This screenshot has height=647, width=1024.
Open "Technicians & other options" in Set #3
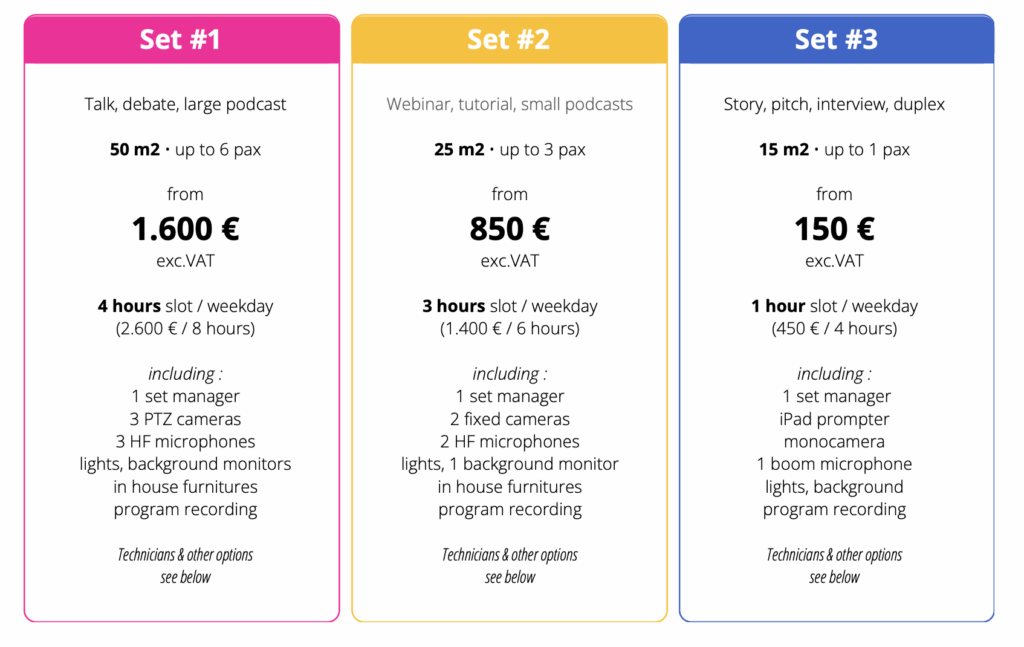coord(834,555)
